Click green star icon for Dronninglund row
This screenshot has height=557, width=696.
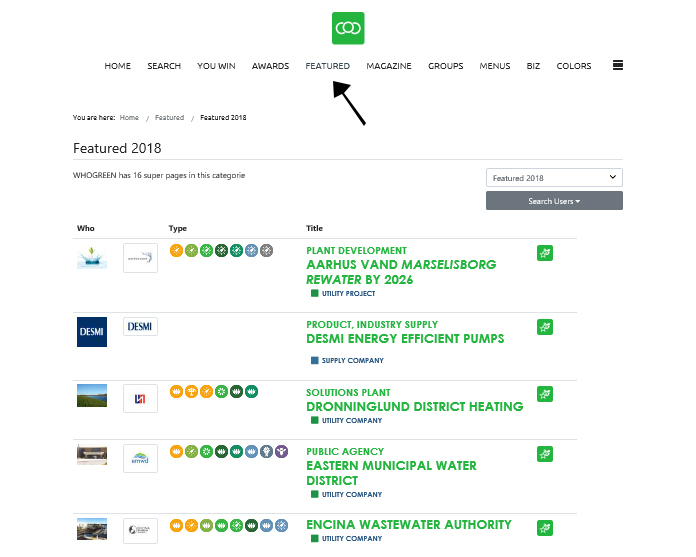545,394
